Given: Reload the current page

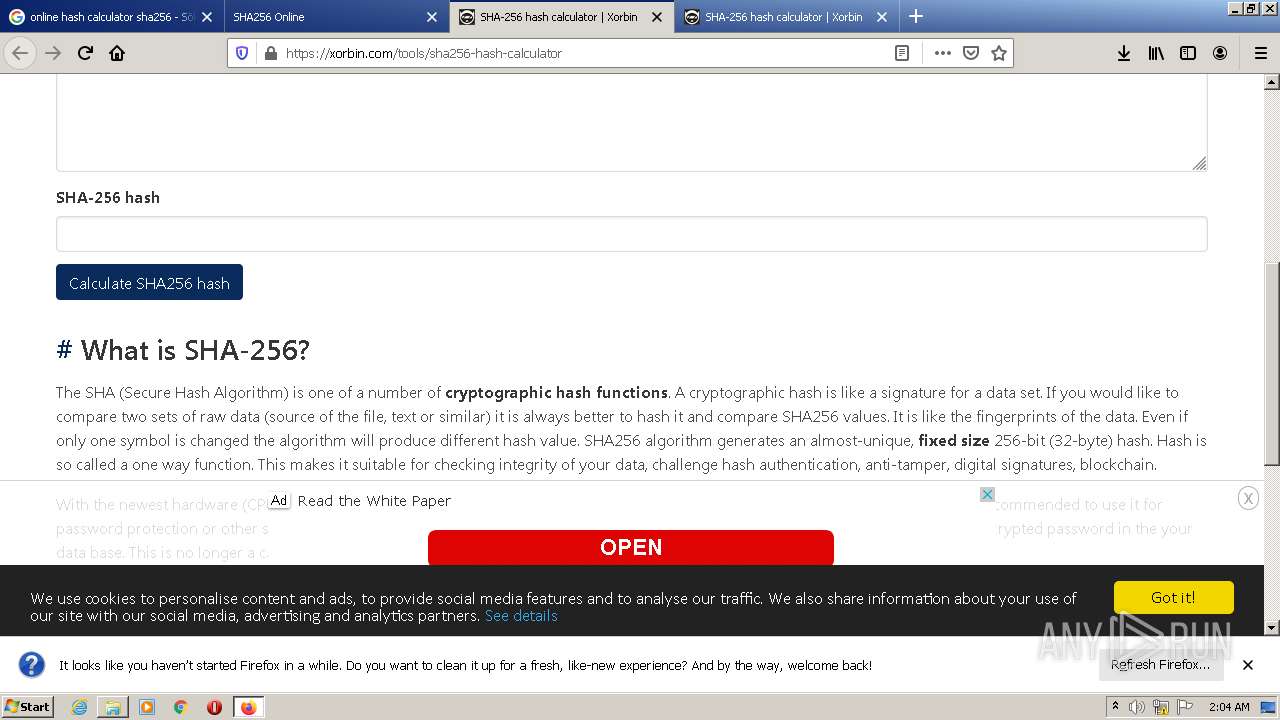Looking at the screenshot, I should coord(85,53).
